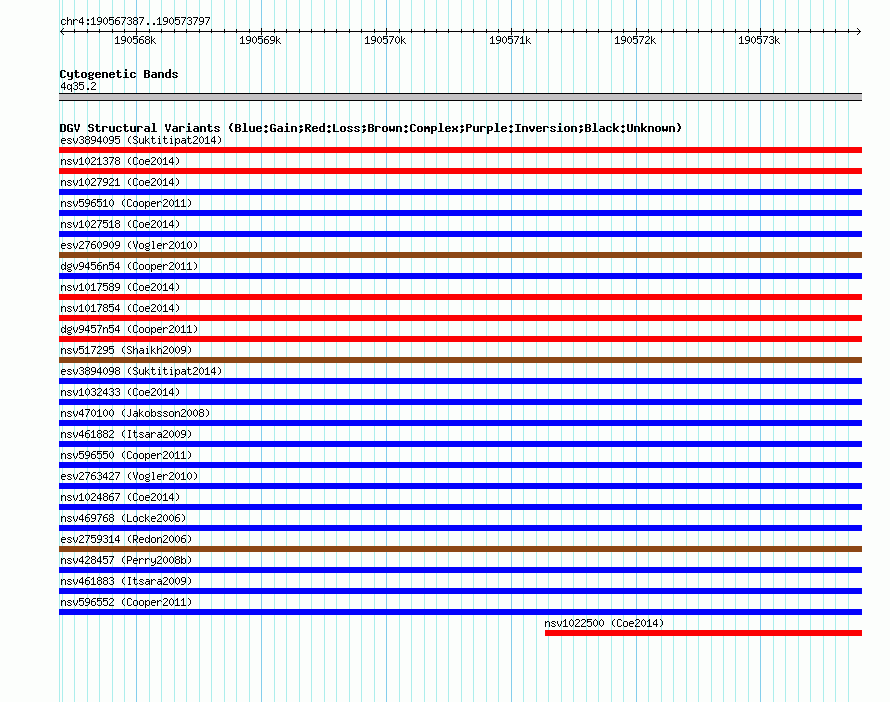Image resolution: width=890 pixels, height=702 pixels.
Task: Click the nsv469768 (Locke2006) label
Action: [x=123, y=518]
